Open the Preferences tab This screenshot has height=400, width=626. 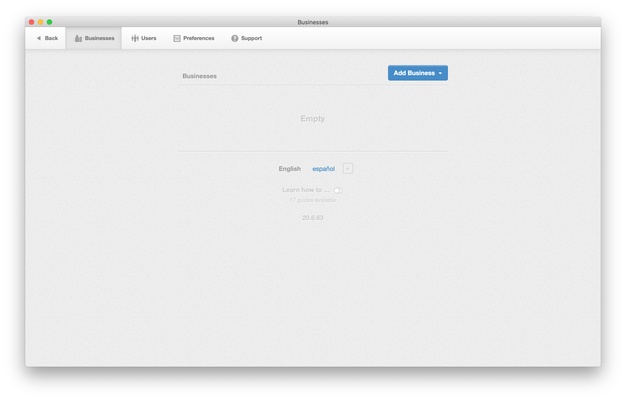tap(194, 38)
